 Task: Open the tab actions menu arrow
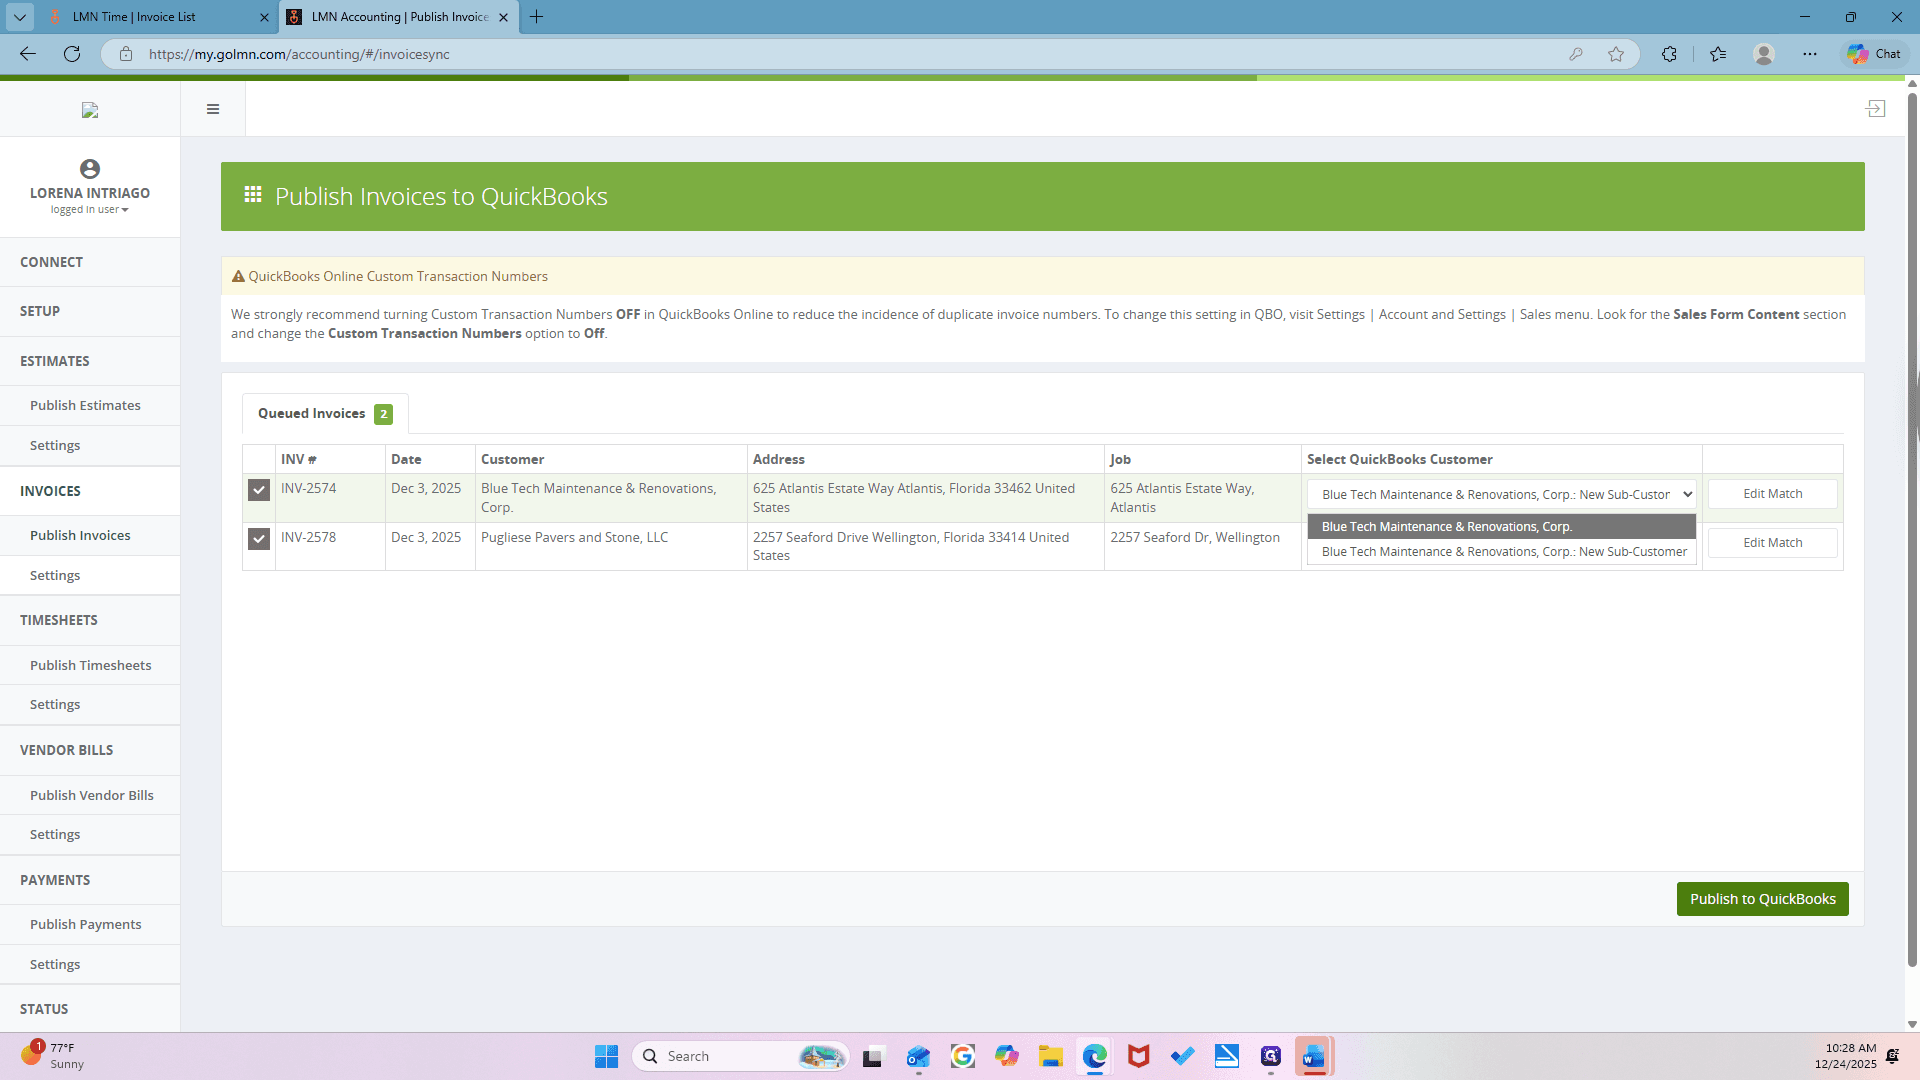pyautogui.click(x=20, y=17)
